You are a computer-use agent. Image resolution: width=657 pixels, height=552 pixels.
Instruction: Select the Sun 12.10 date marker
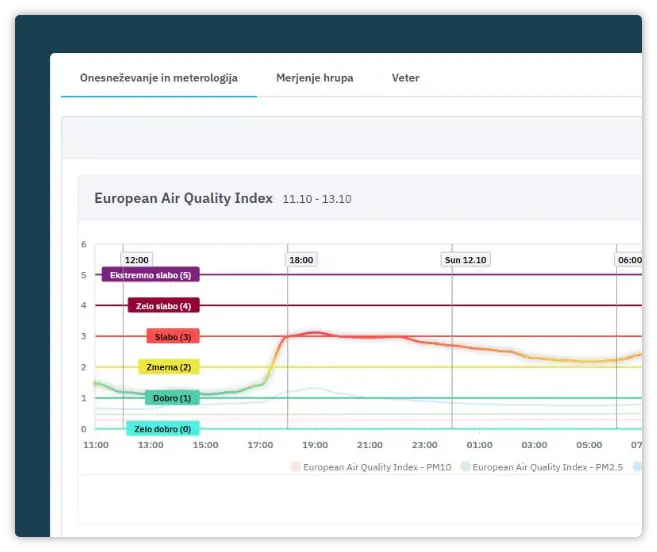coord(465,260)
